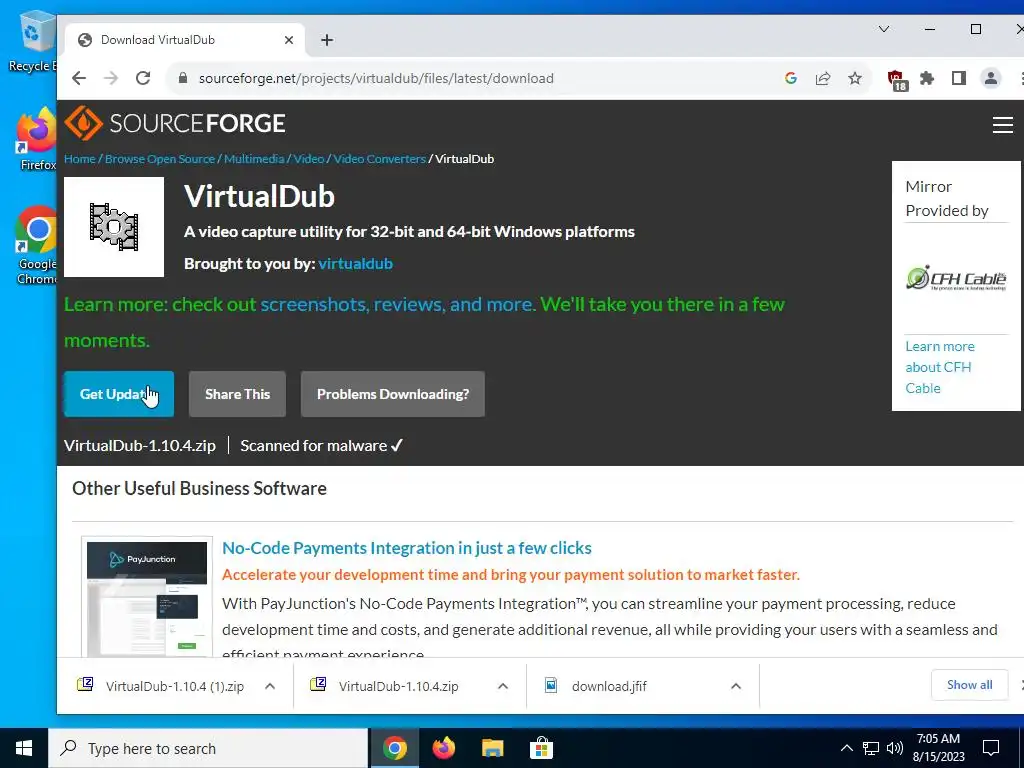Open Video breadcrumb link
The width and height of the screenshot is (1024, 768).
pos(309,159)
